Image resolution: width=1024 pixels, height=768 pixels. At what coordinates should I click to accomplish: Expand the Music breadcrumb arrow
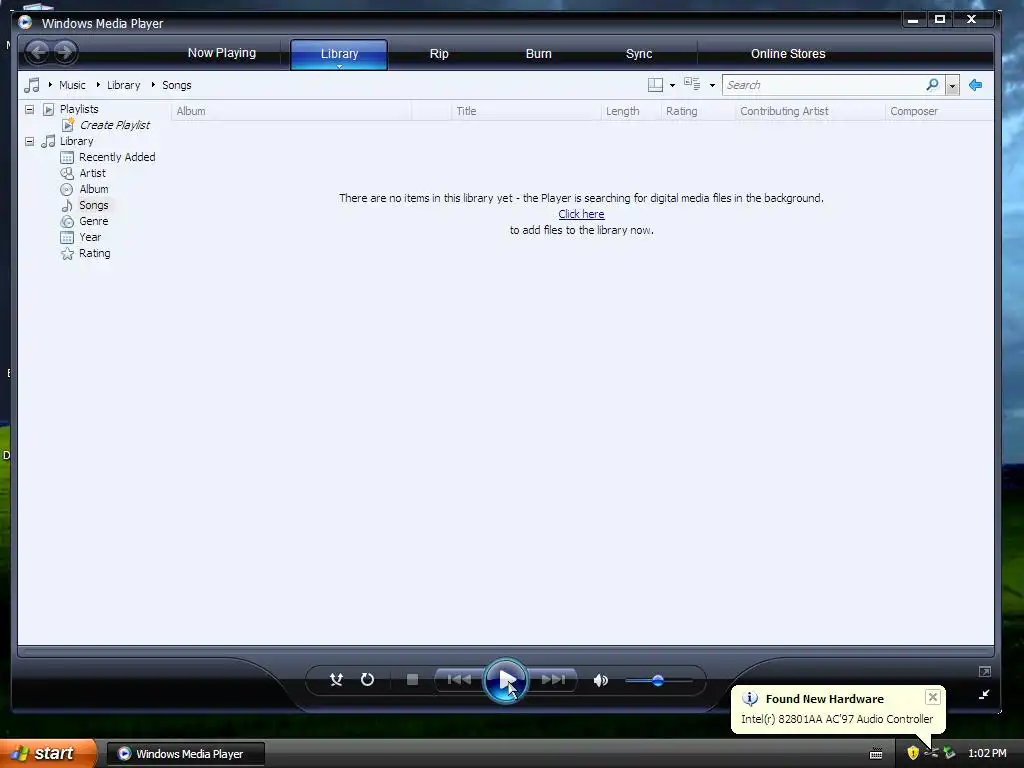tap(50, 85)
